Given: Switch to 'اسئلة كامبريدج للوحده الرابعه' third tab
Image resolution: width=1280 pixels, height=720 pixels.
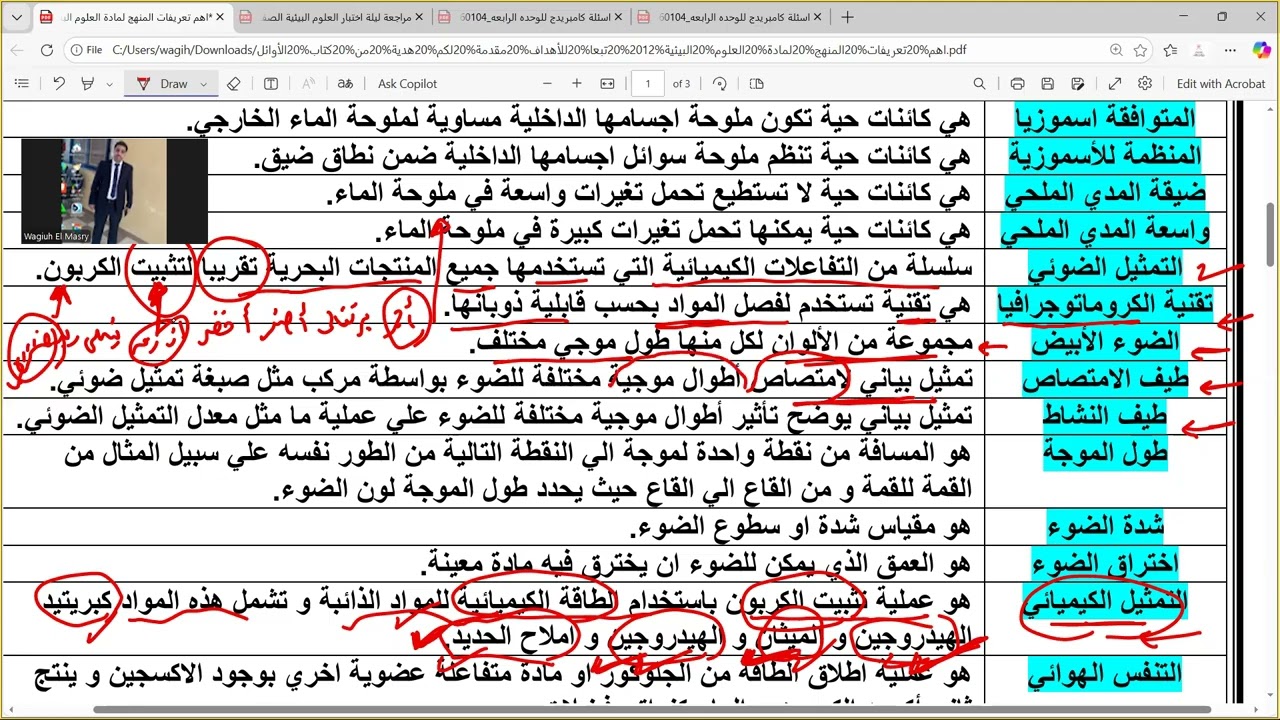Looking at the screenshot, I should pos(529,17).
